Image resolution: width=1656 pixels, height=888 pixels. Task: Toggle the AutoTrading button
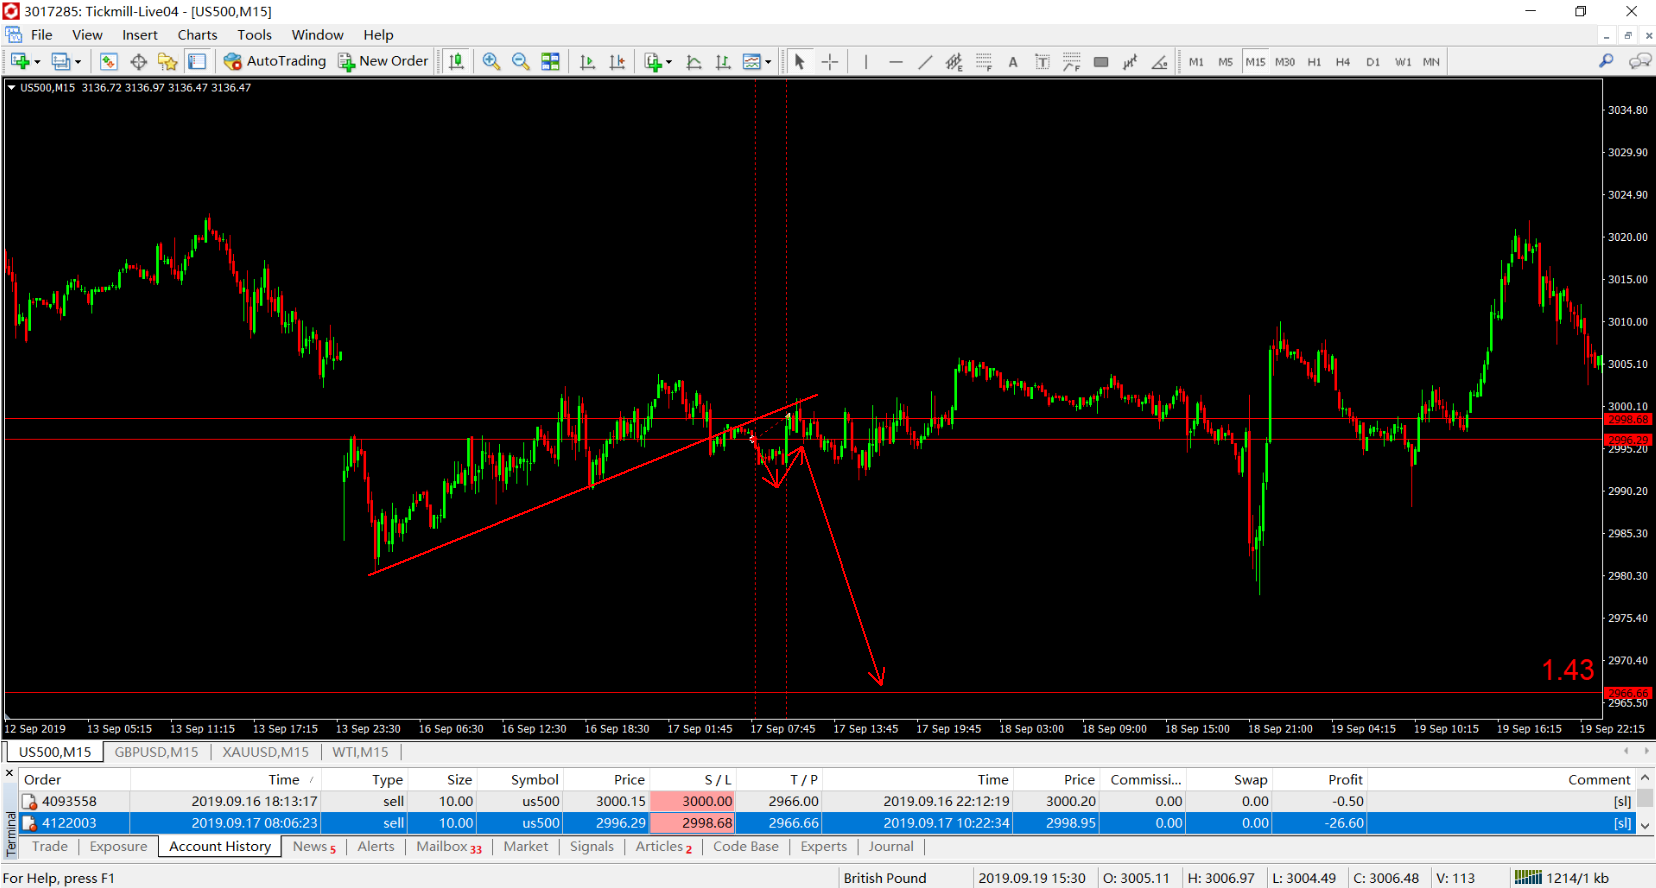click(x=275, y=61)
